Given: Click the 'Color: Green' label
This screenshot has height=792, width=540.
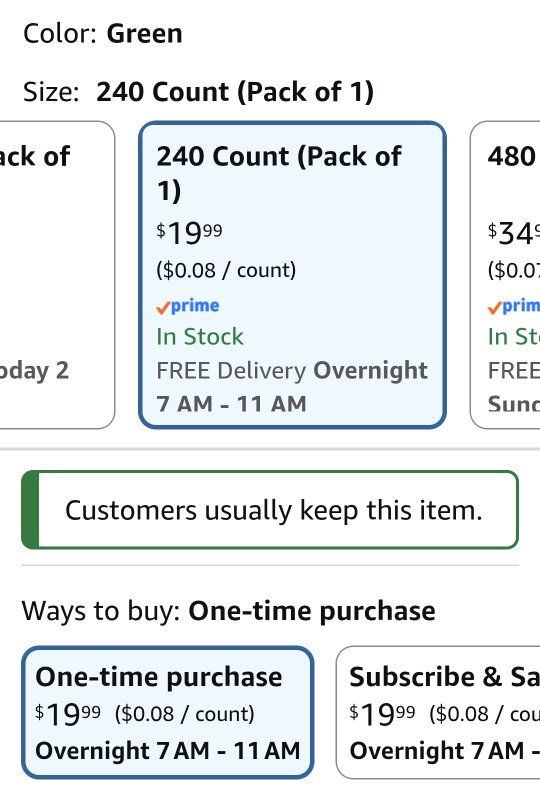Looking at the screenshot, I should click(x=103, y=34).
